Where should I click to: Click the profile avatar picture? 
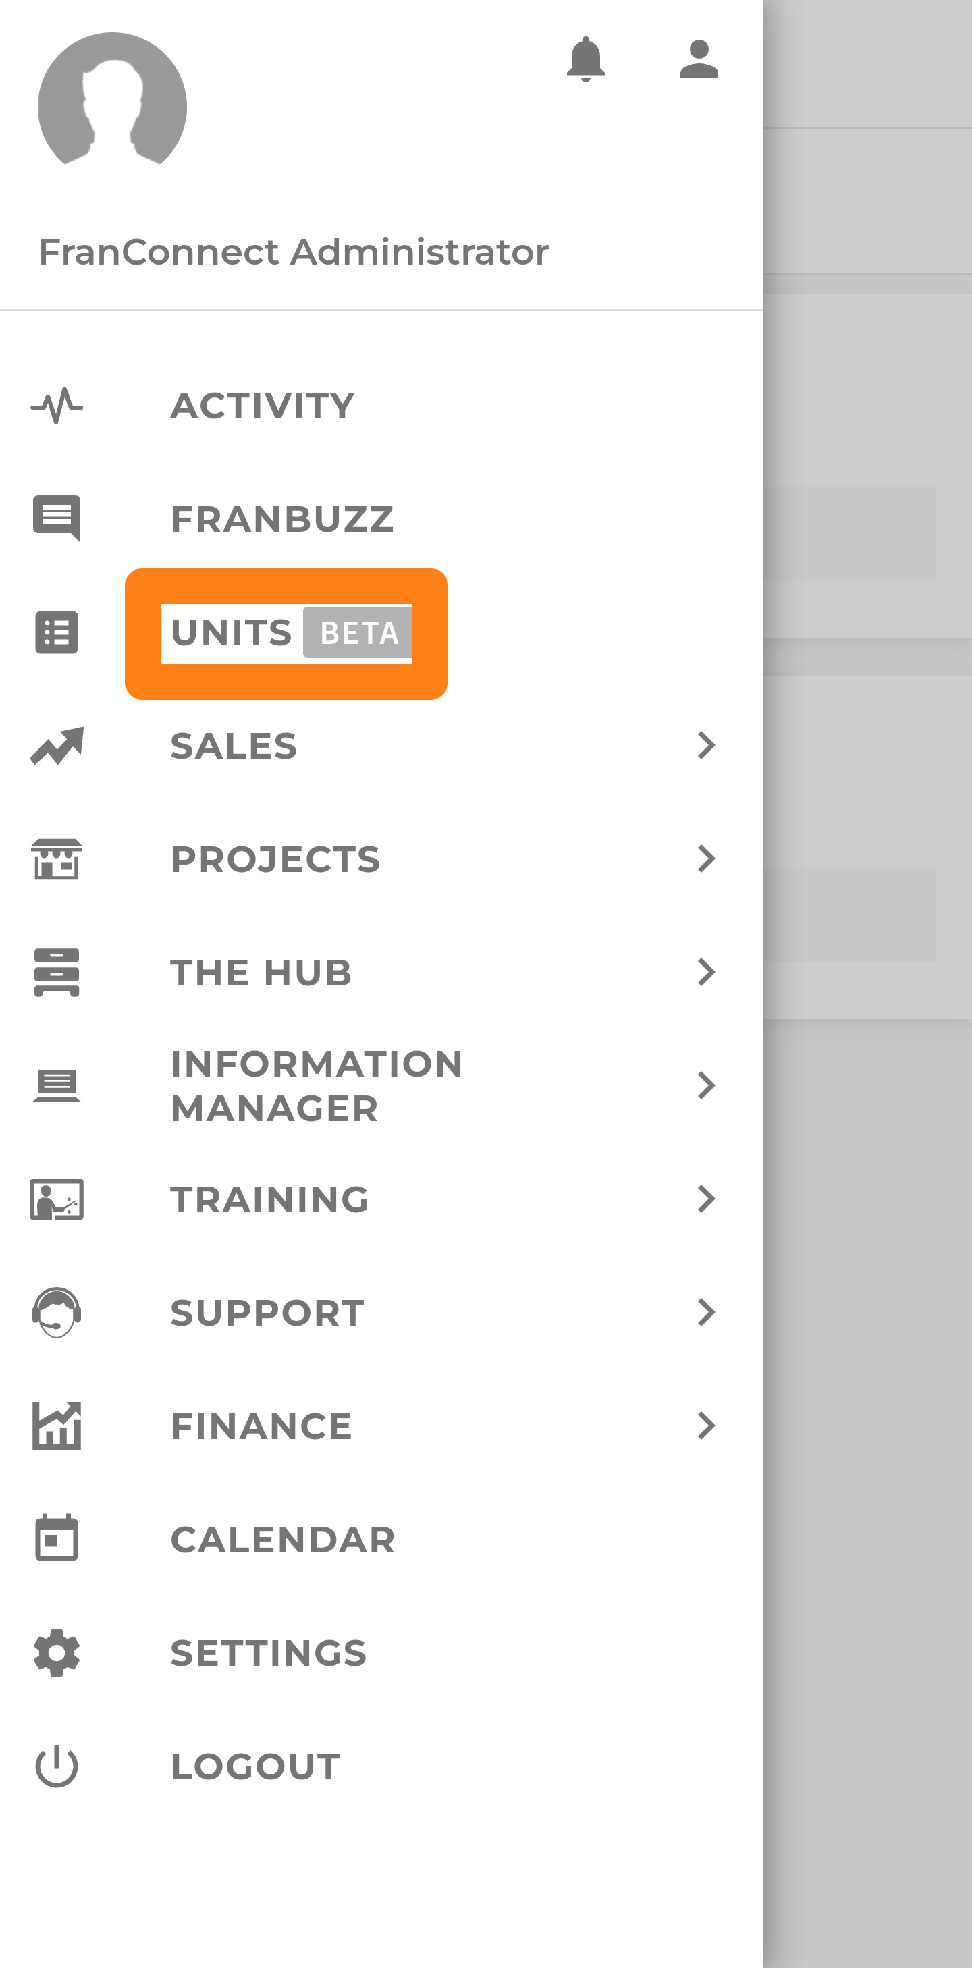(x=112, y=99)
